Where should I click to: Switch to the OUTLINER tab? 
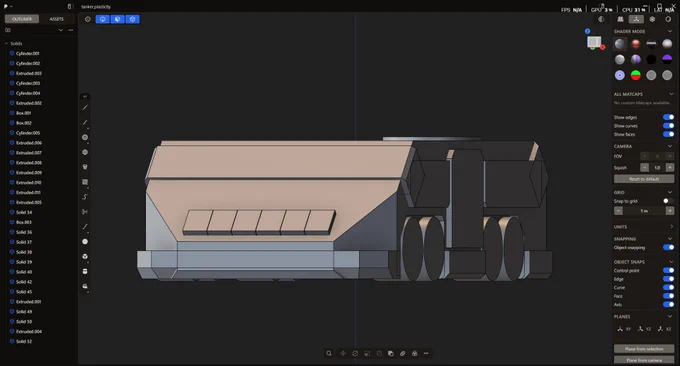pyautogui.click(x=22, y=19)
